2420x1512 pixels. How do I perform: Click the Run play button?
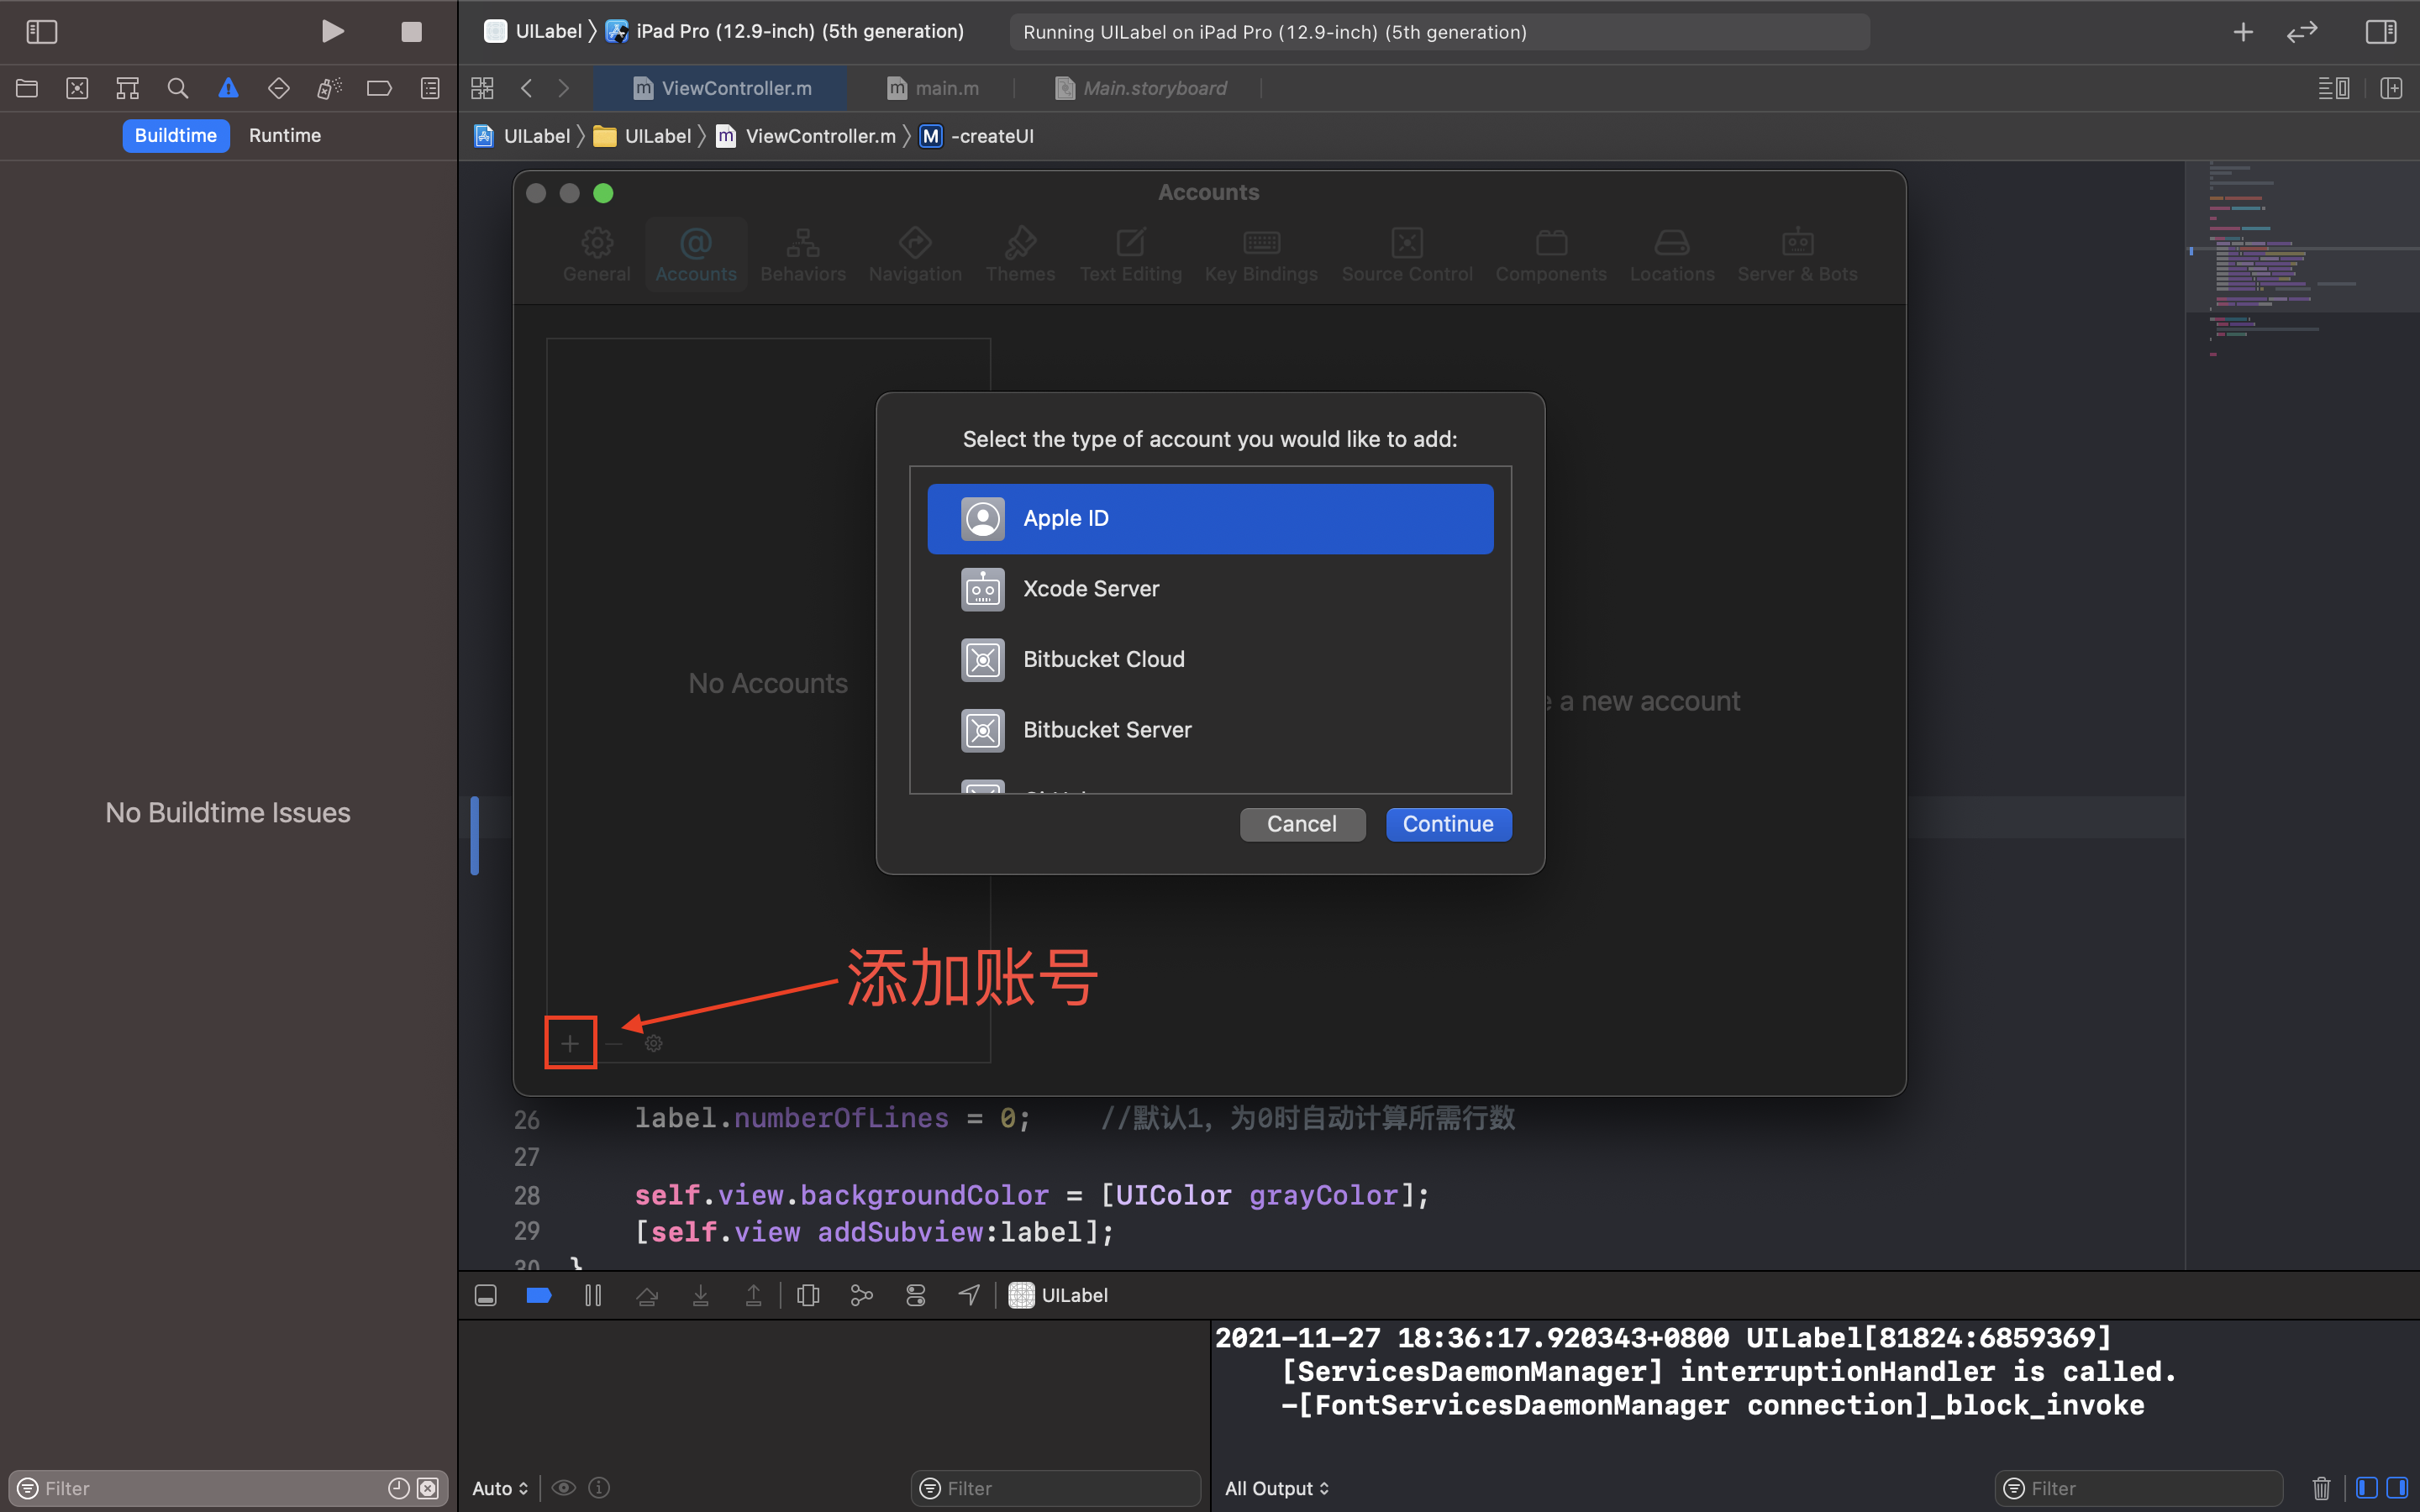pos(333,32)
